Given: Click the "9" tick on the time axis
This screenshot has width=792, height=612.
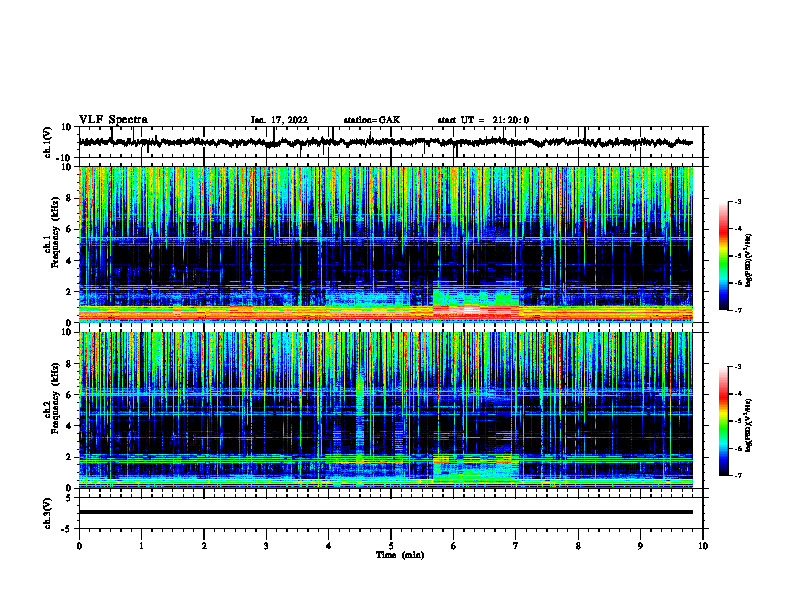Looking at the screenshot, I should point(640,546).
